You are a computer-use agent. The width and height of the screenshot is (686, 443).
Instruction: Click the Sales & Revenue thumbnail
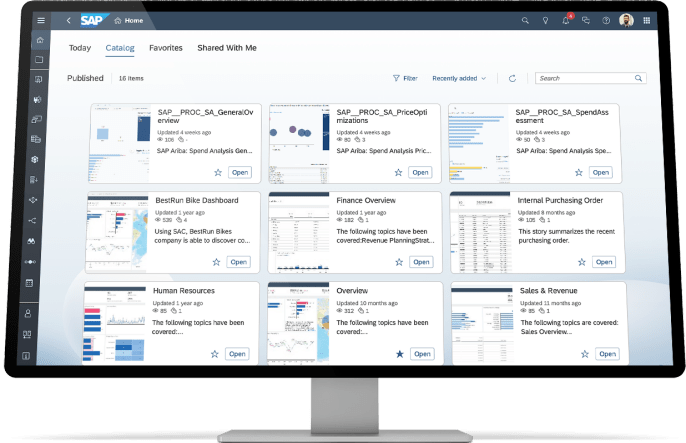(482, 324)
